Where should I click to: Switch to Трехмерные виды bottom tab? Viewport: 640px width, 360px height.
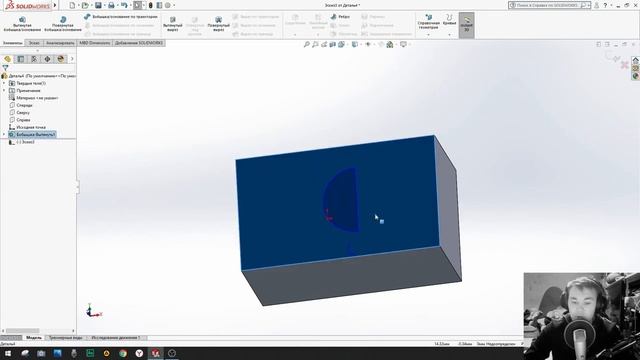(65, 338)
